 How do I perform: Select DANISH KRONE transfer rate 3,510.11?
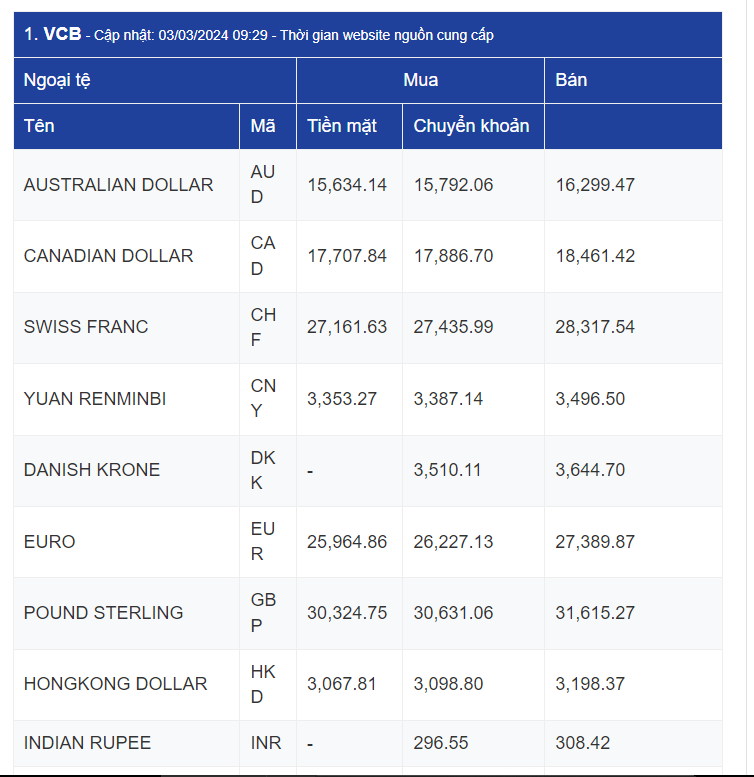click(x=447, y=470)
